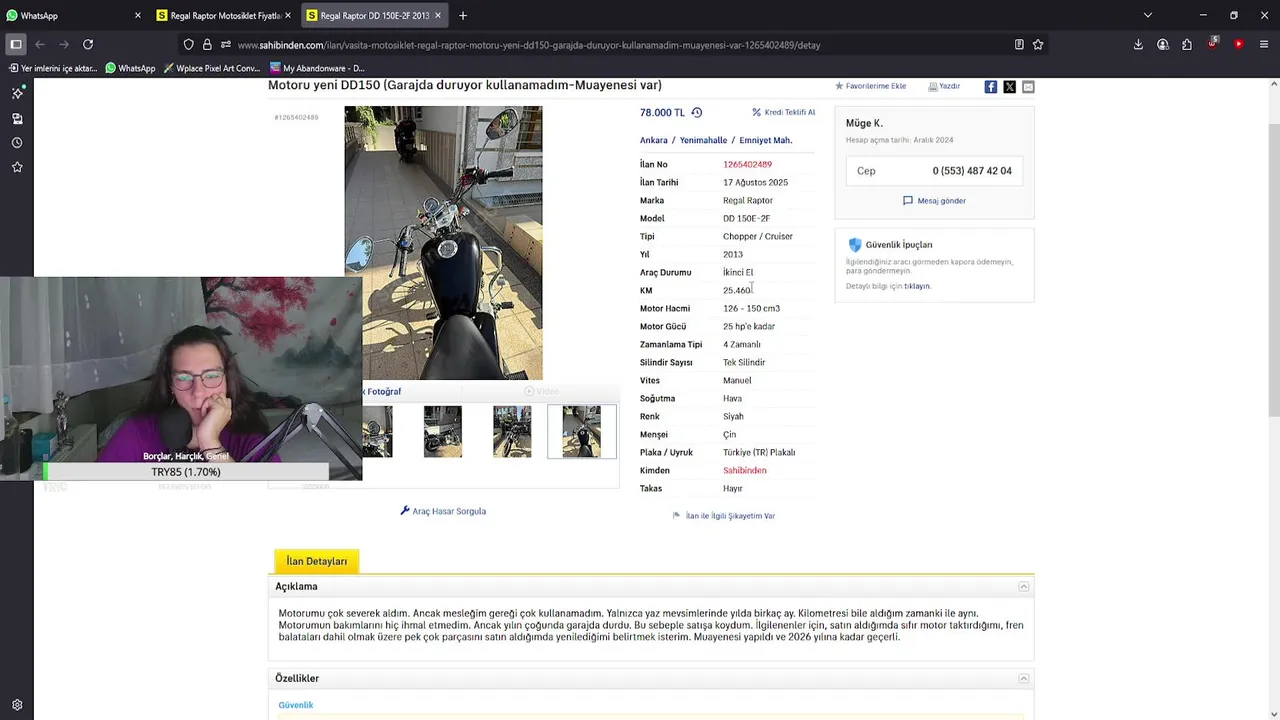Screen dimensions: 1280x720
Task: Open the AI chatbot sparkle sidebar icon
Action: click(x=17, y=93)
